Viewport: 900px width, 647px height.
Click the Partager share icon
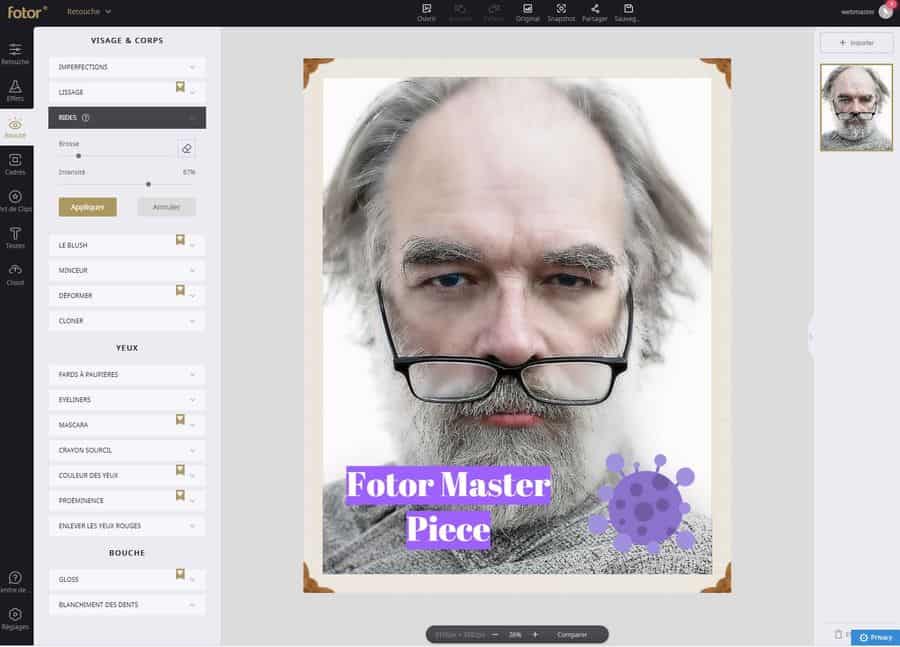tap(594, 11)
